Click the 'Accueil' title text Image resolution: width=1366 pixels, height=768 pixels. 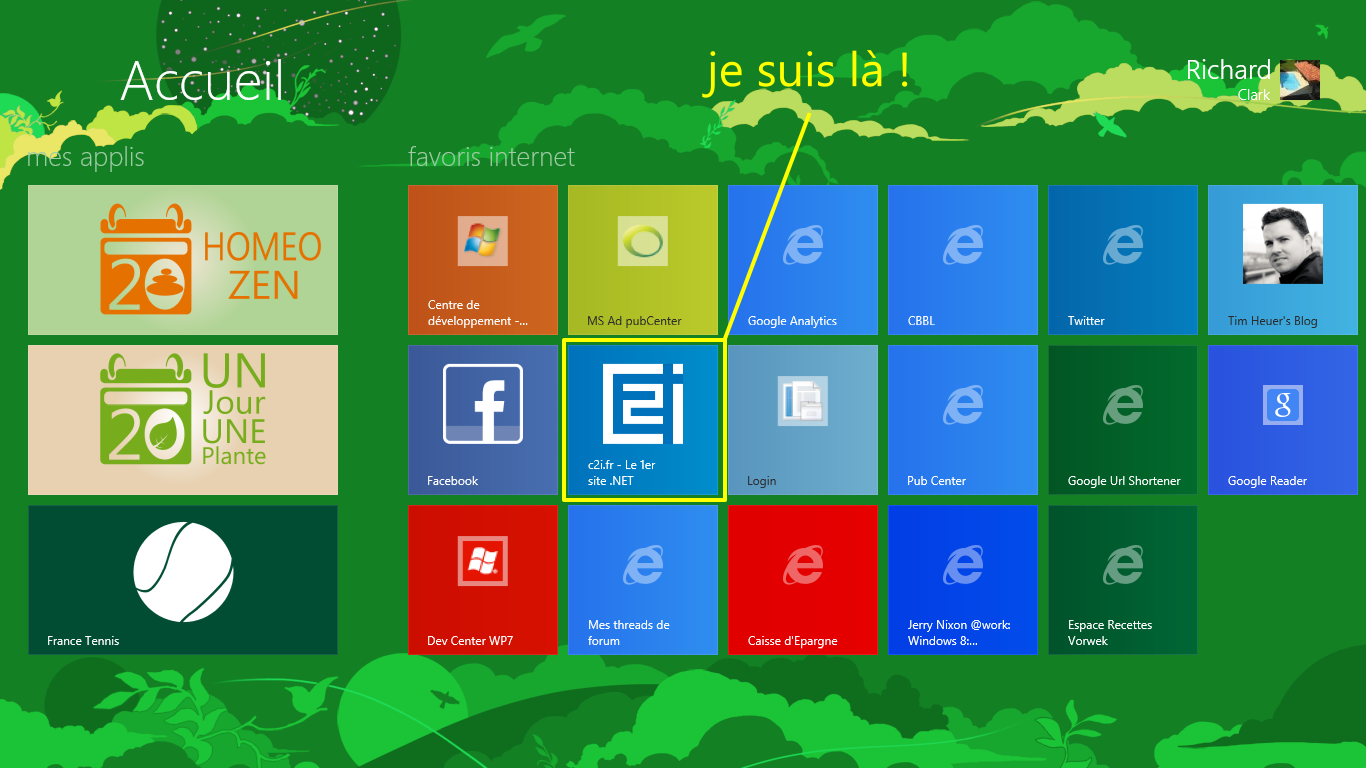click(203, 81)
